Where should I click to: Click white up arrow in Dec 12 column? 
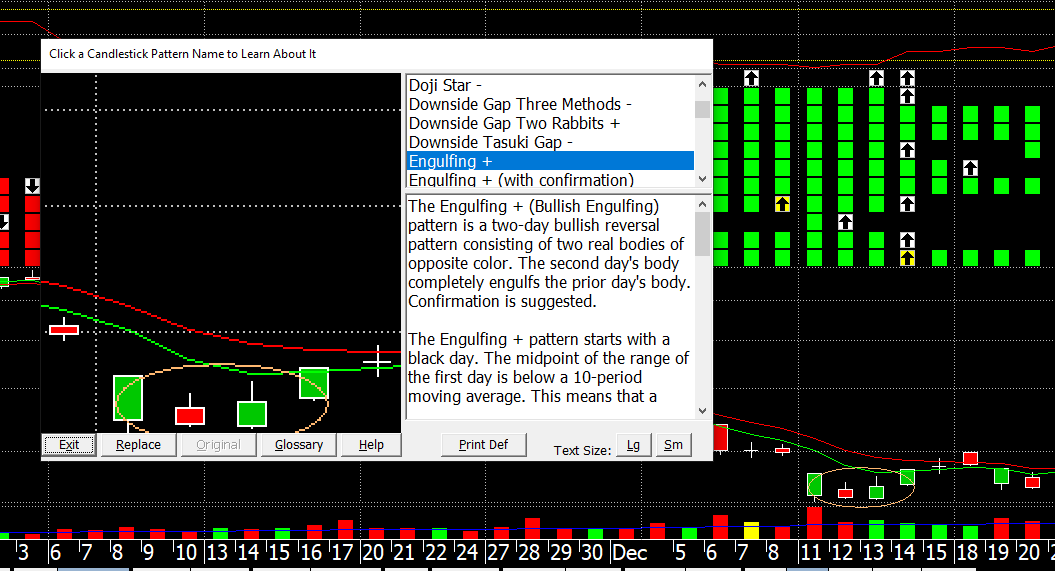pos(845,221)
